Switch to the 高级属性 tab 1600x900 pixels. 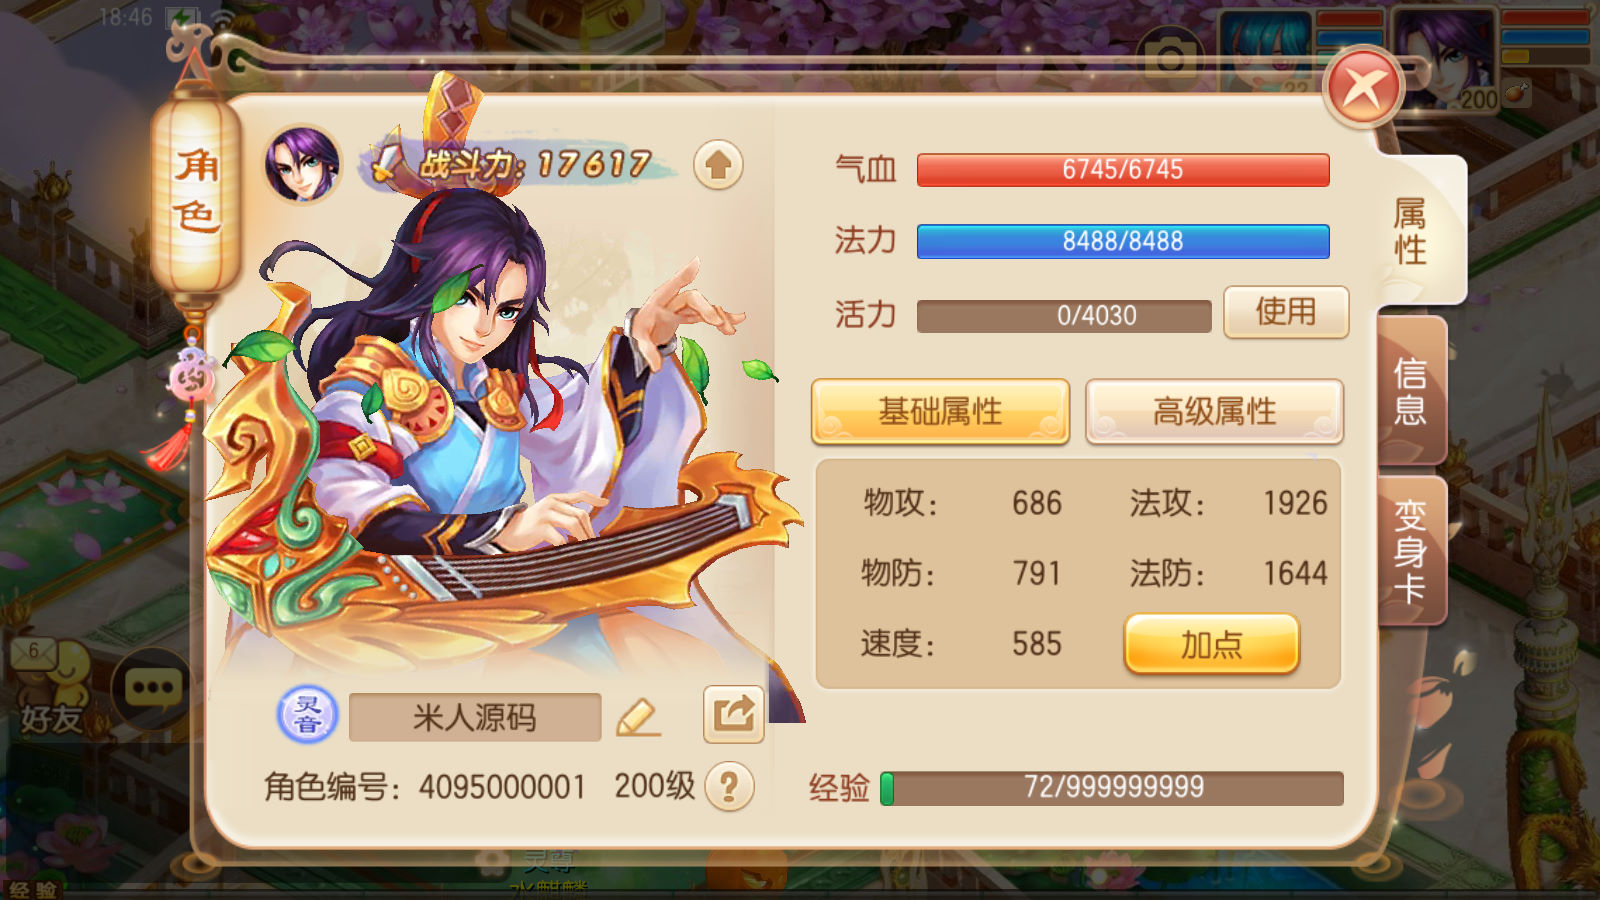click(x=1214, y=411)
